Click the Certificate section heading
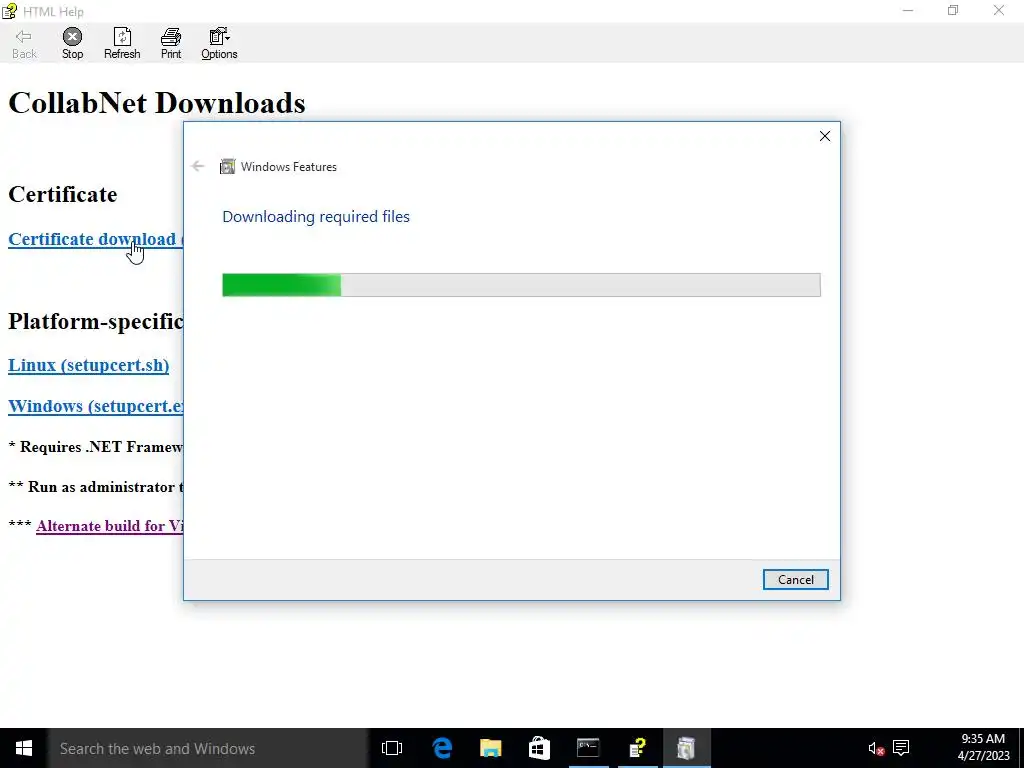Screen dimensions: 1024x768 (x=63, y=195)
